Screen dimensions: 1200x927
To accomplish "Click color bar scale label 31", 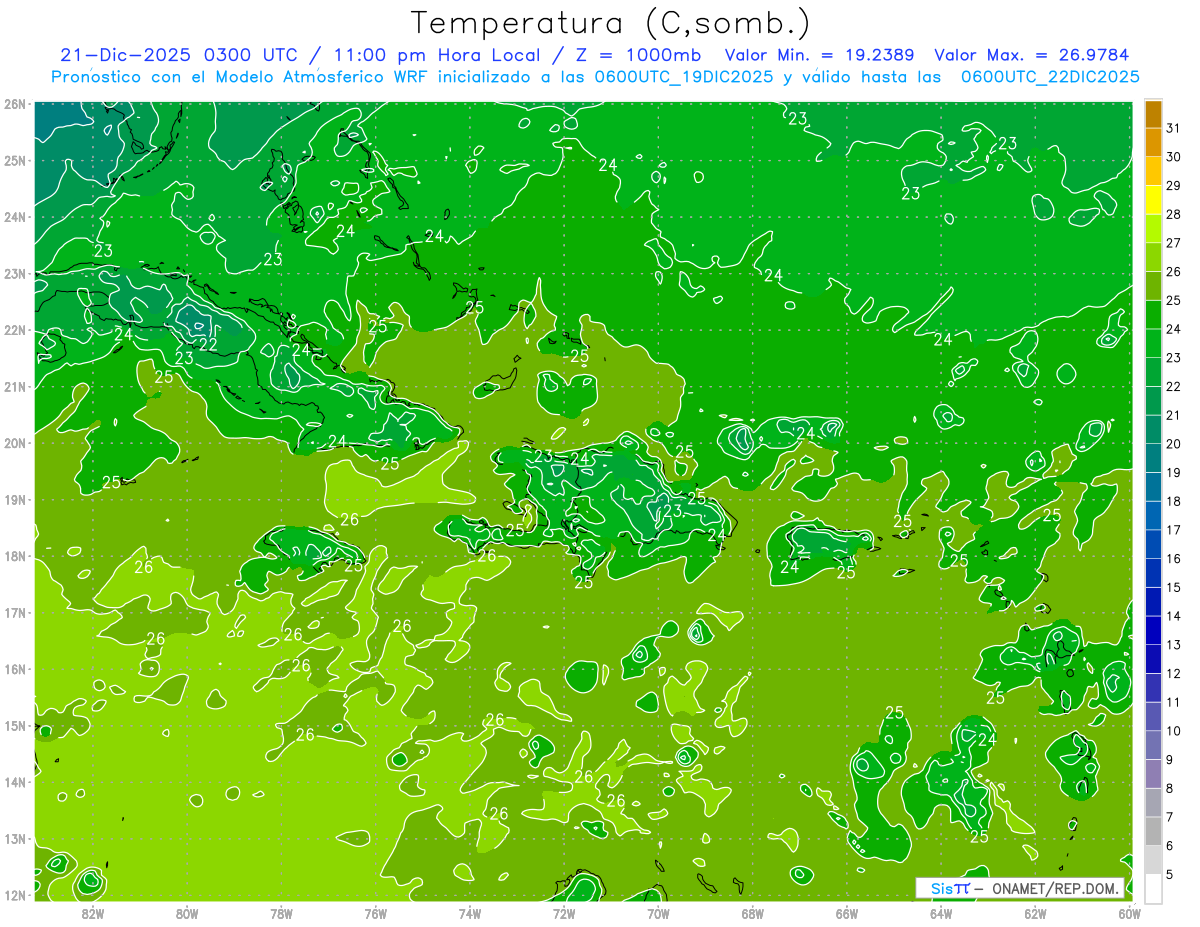I will 1174,128.
